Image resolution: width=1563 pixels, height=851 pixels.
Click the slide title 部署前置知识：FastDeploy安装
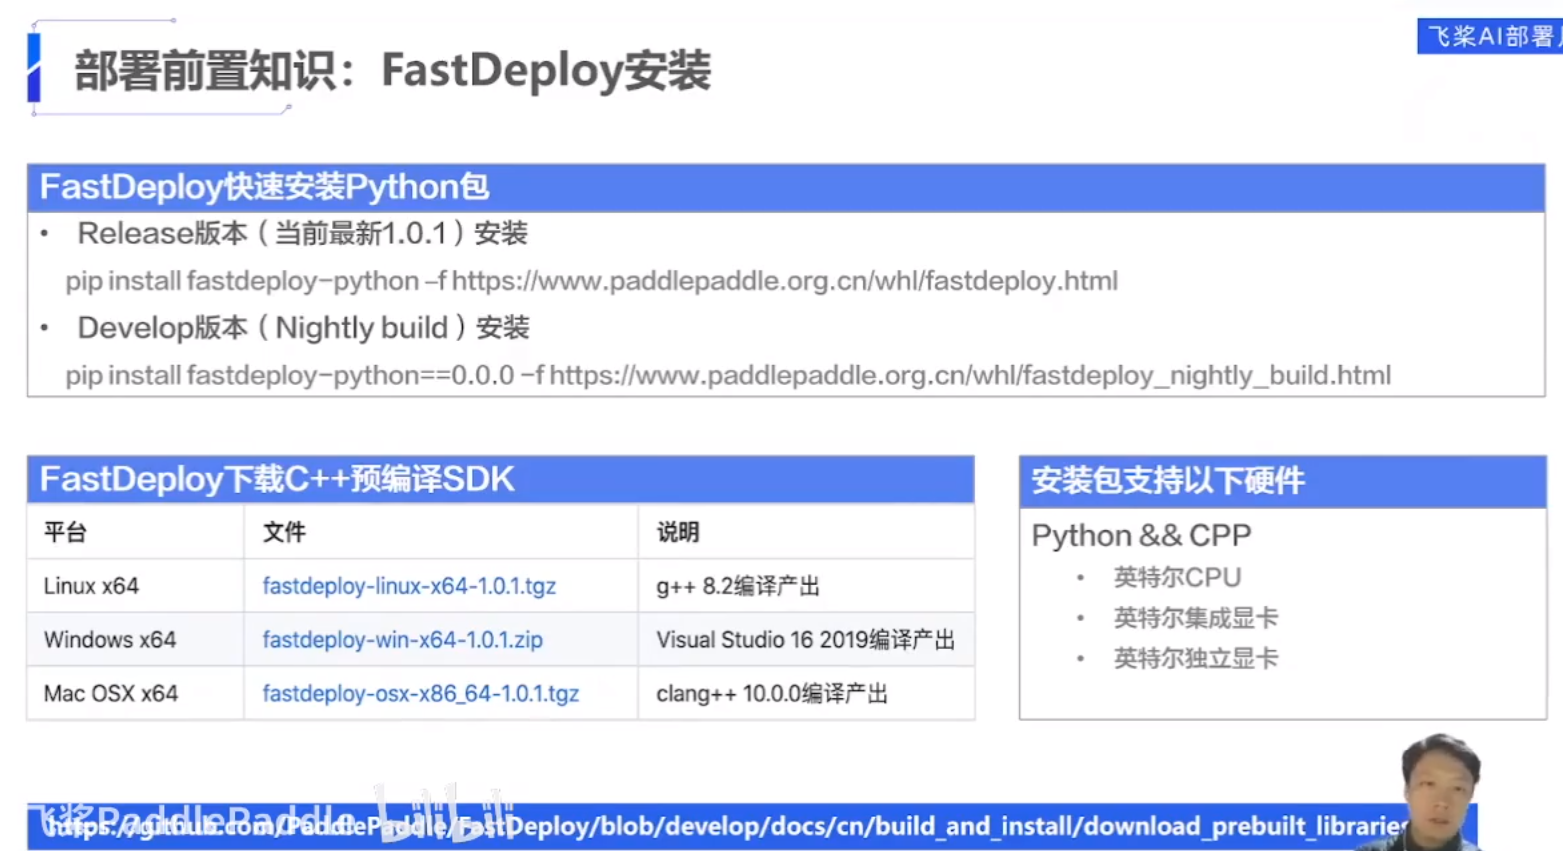(x=393, y=71)
